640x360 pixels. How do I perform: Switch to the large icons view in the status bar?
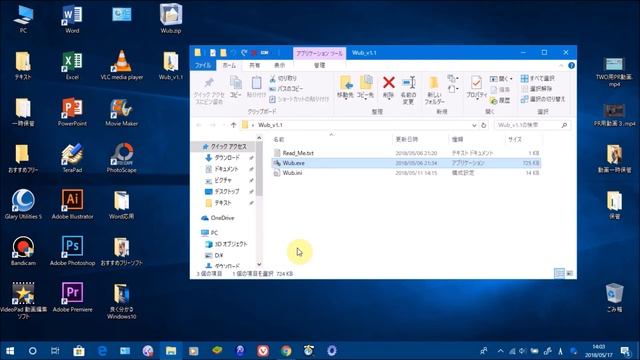(569, 273)
